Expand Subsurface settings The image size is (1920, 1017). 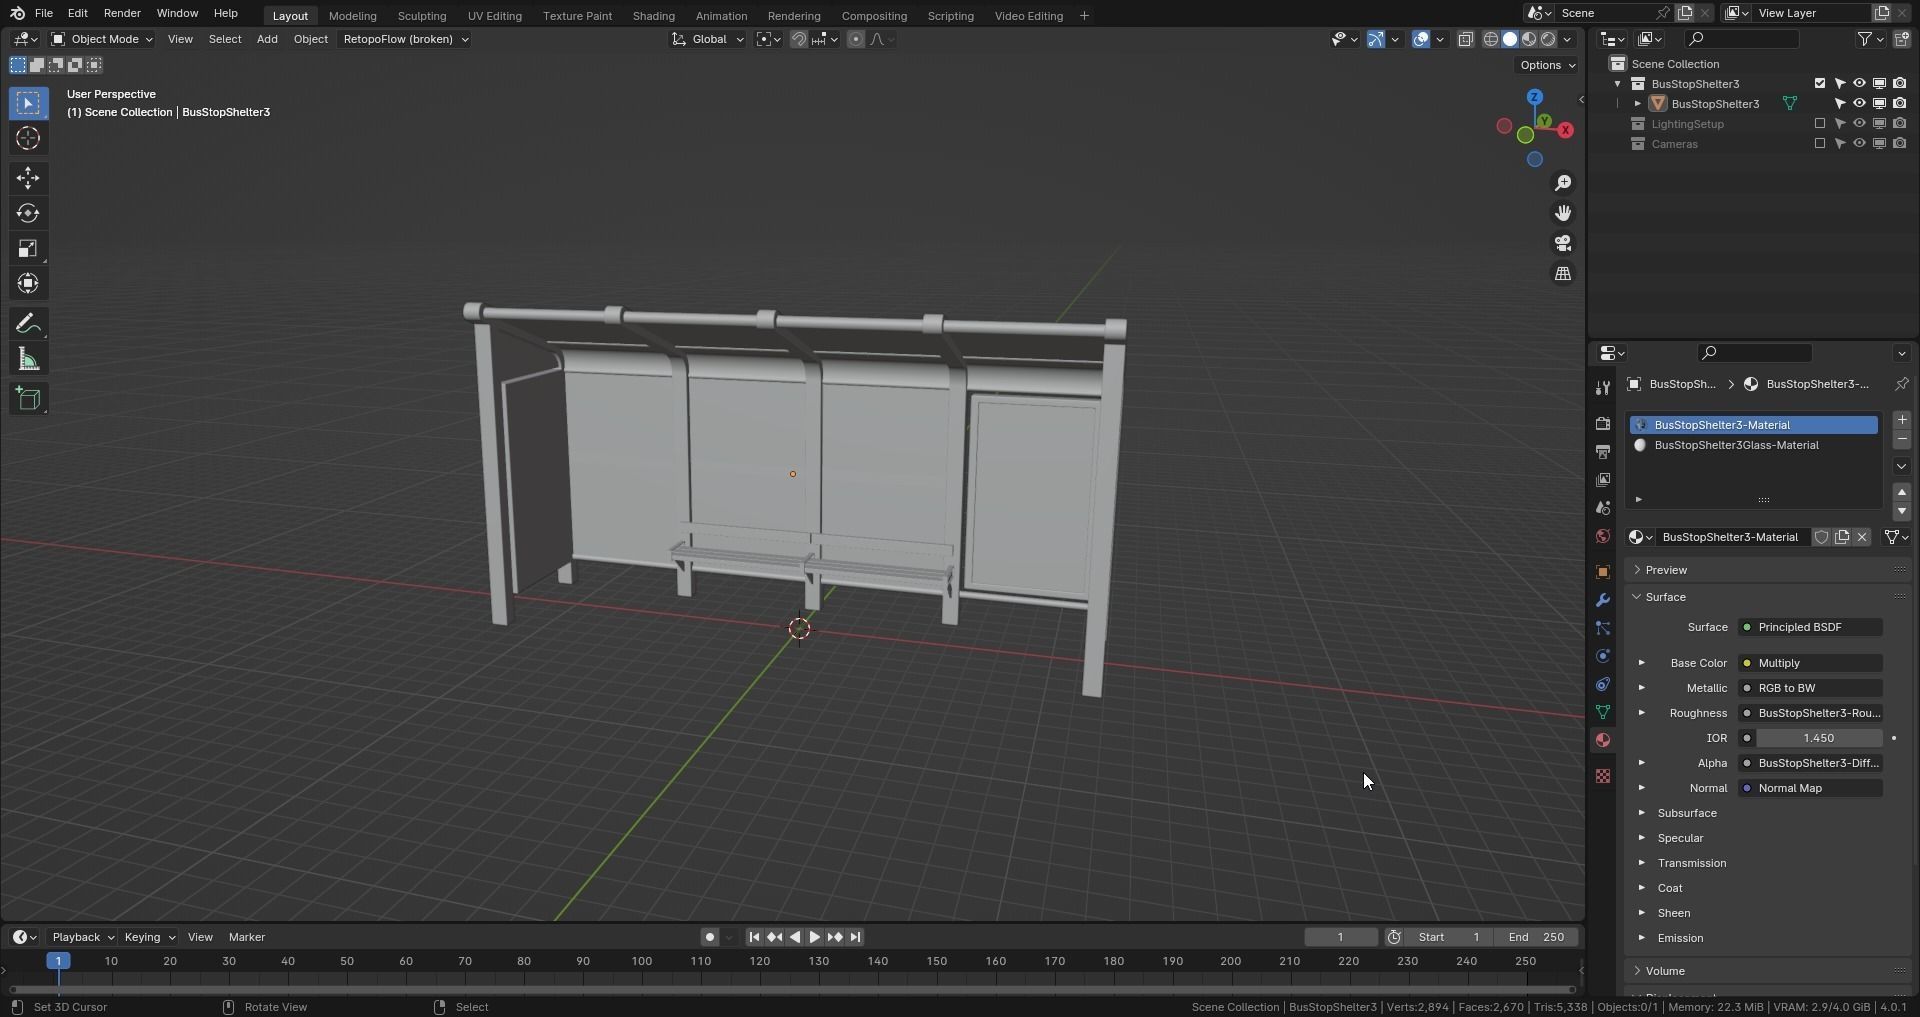tap(1641, 813)
